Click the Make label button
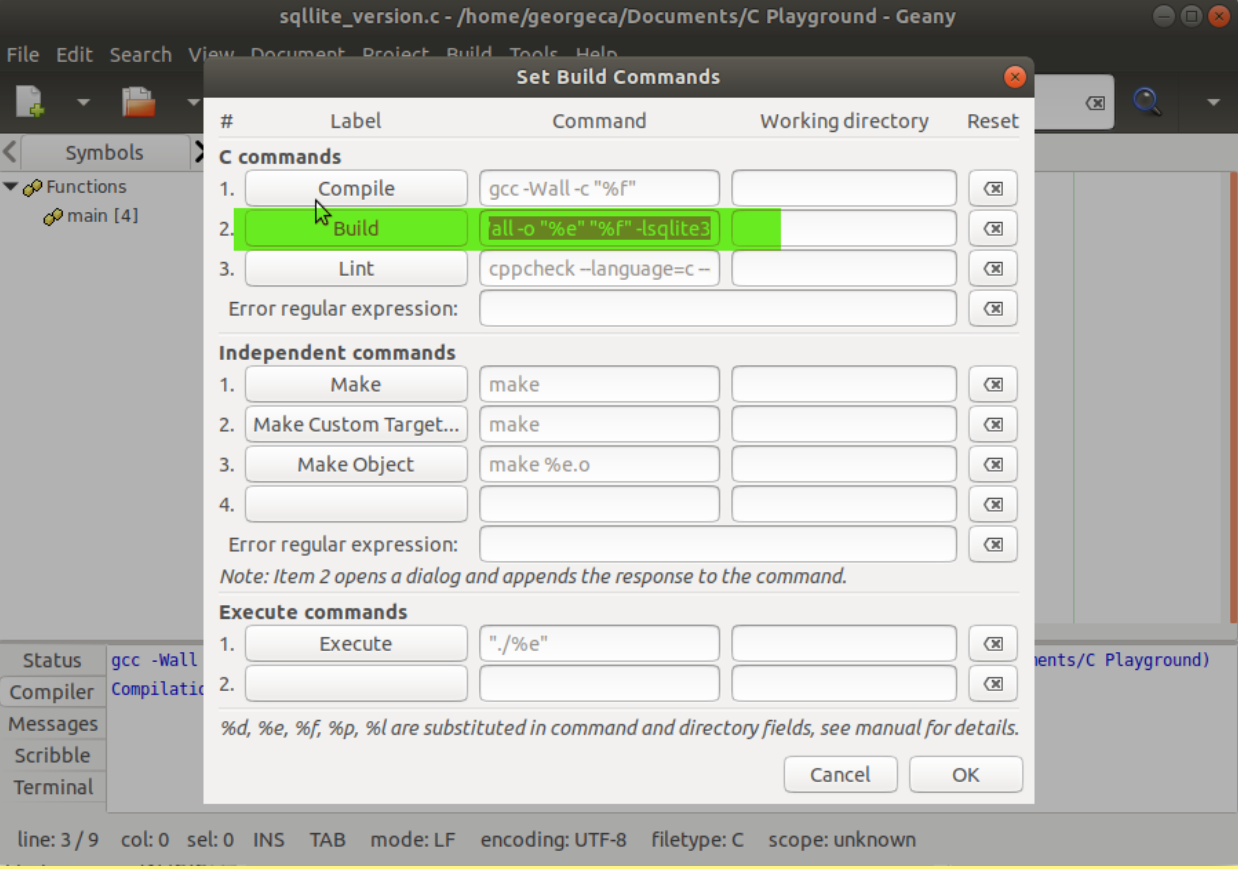The height and width of the screenshot is (869, 1238). 356,384
